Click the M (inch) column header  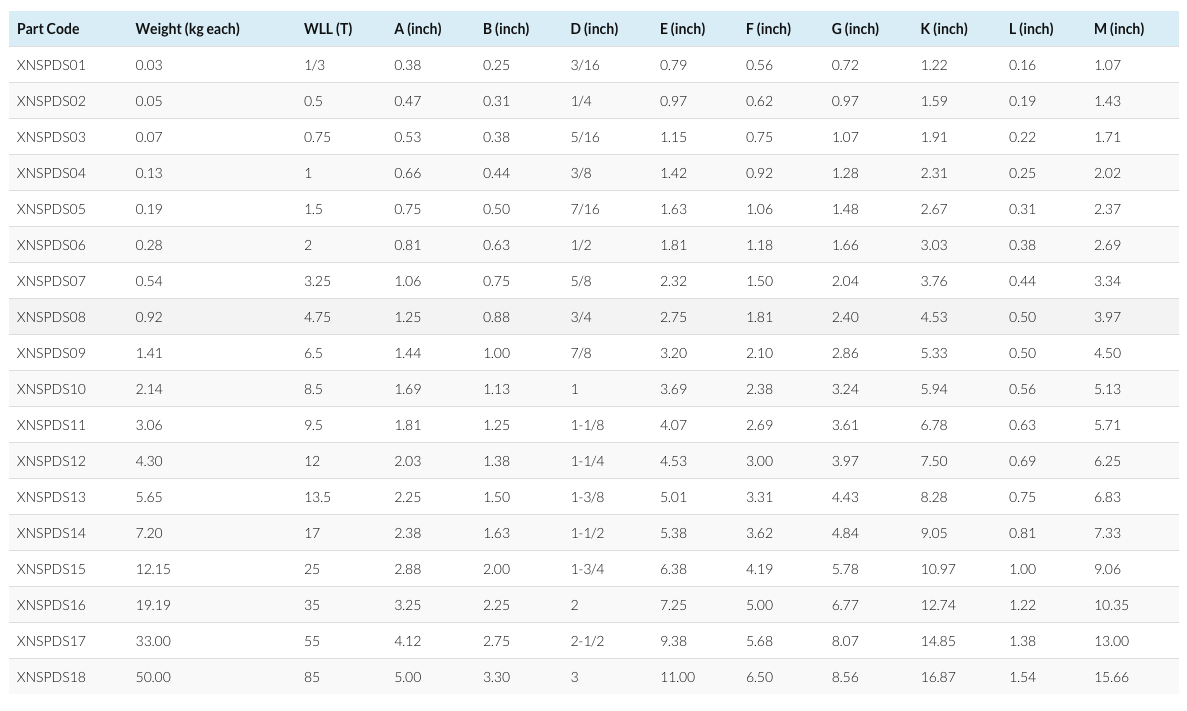coord(1118,29)
